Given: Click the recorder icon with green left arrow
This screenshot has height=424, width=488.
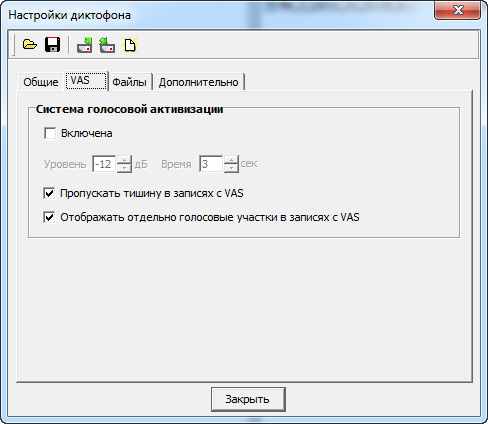Looking at the screenshot, I should pyautogui.click(x=107, y=45).
